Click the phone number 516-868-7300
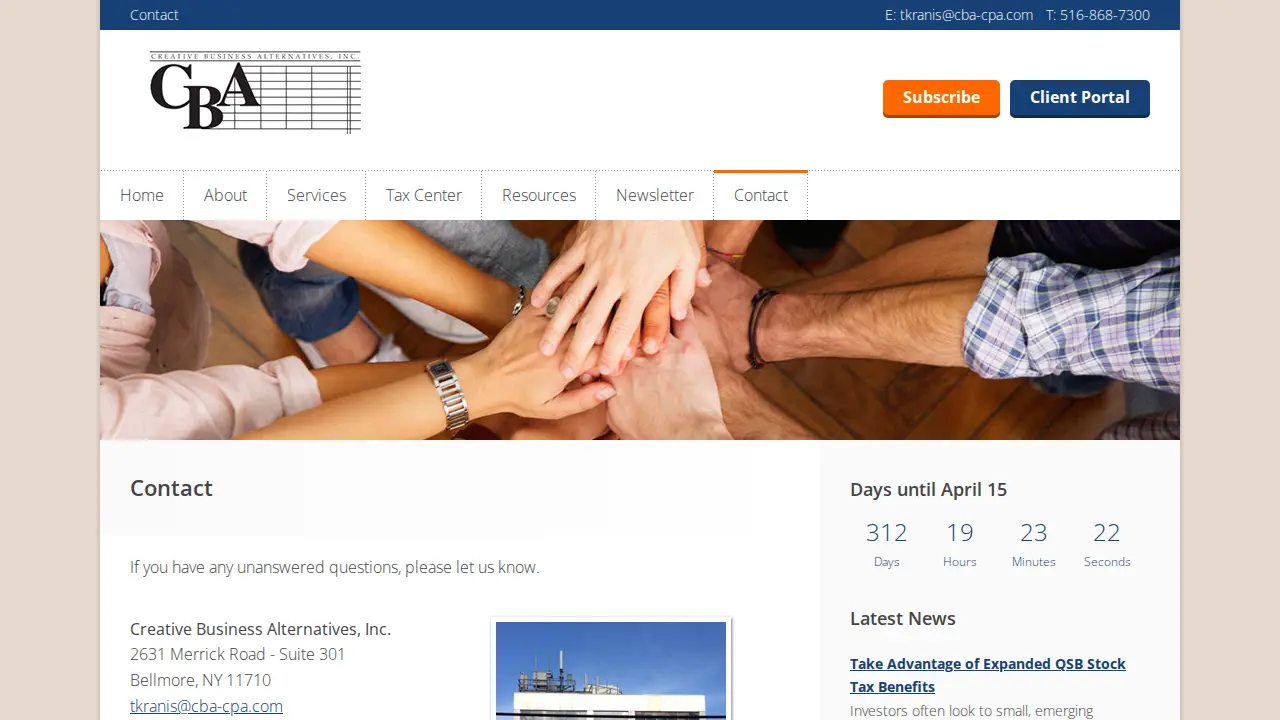Screen dimensions: 1280x720 coord(1105,15)
